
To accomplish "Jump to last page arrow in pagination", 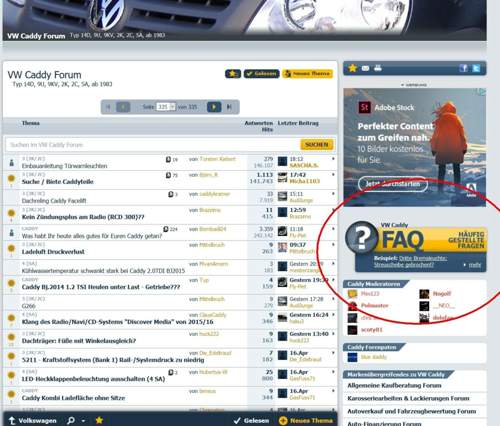I will (229, 107).
